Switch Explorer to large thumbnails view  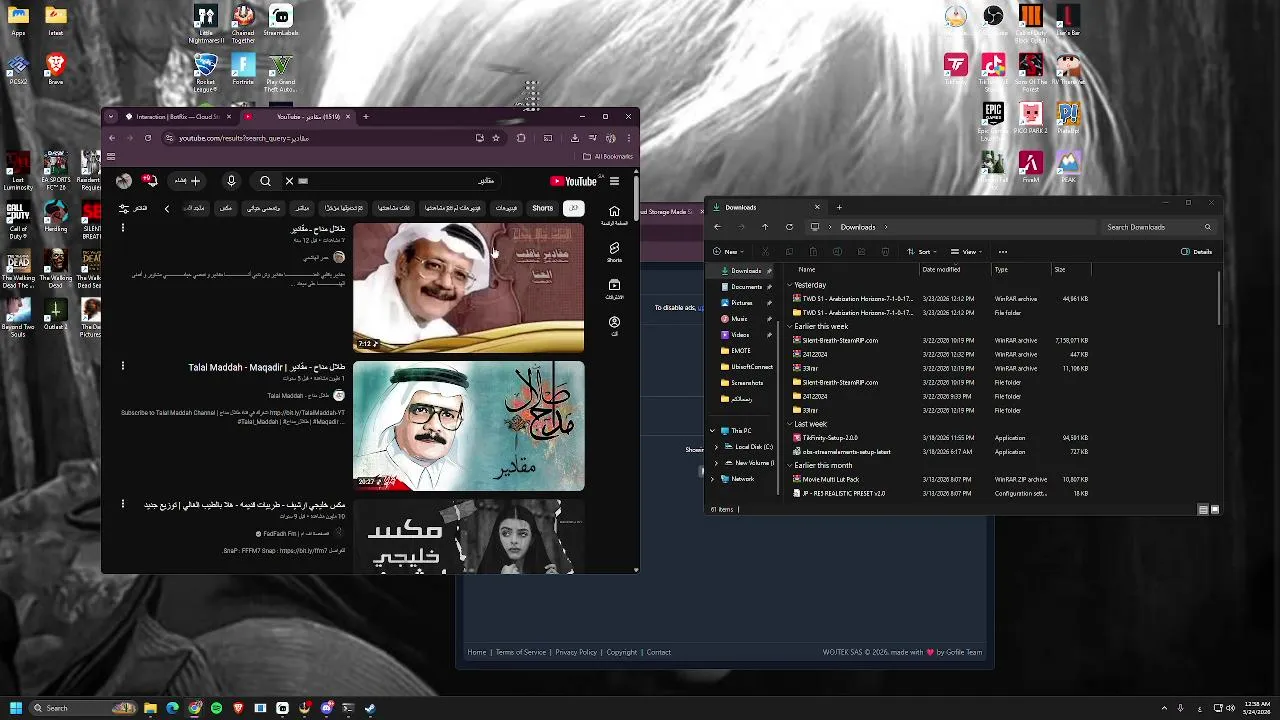click(1215, 510)
